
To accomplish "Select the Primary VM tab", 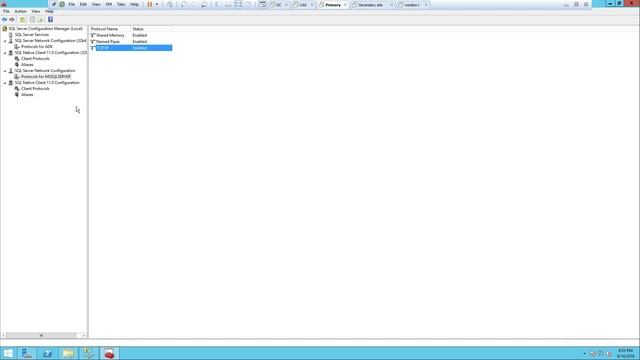I will pos(333,5).
